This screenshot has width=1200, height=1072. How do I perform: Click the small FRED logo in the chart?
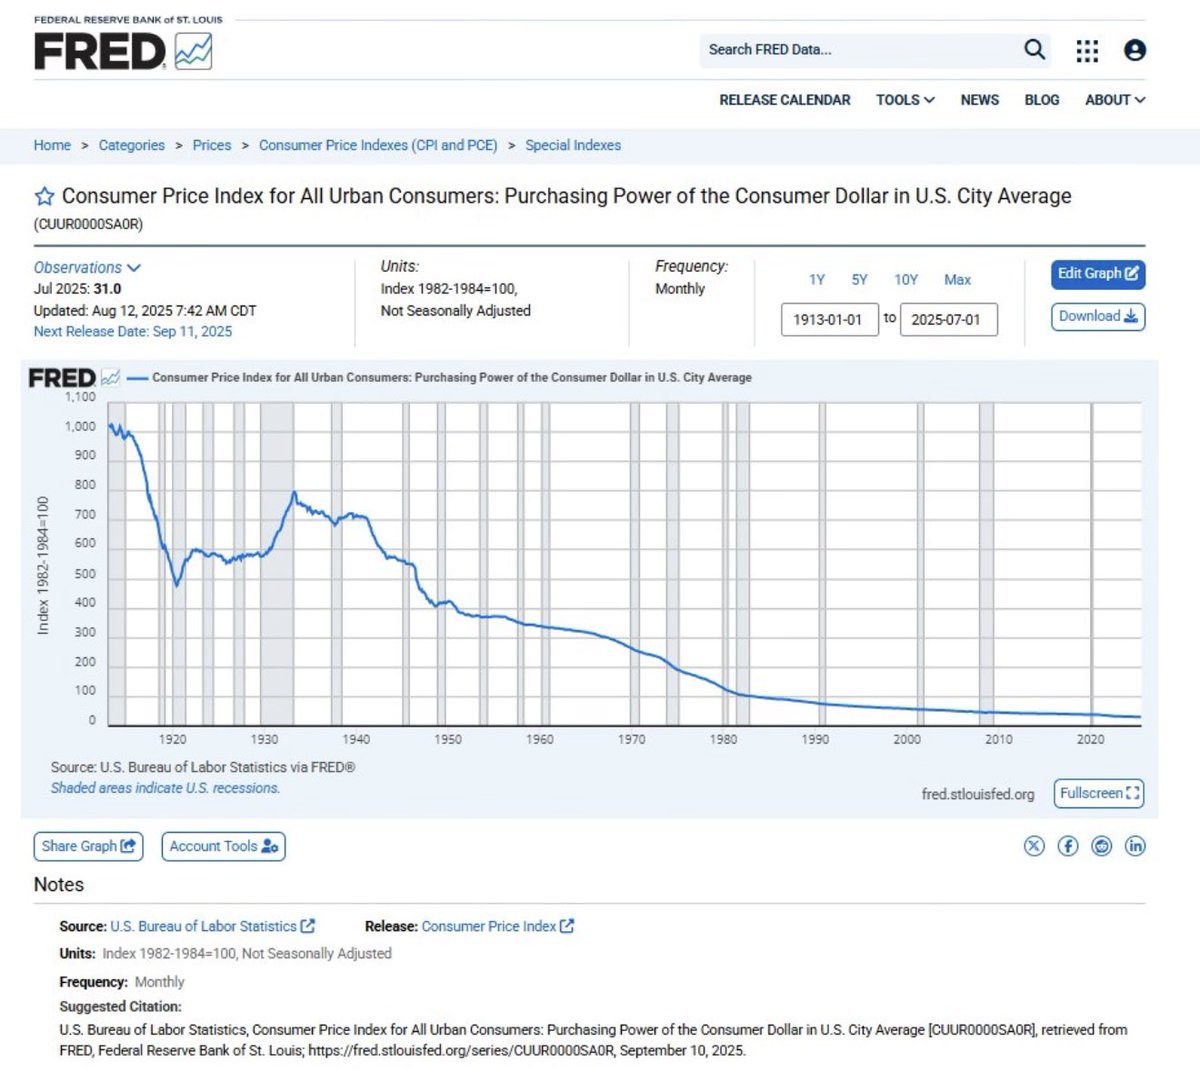point(74,378)
